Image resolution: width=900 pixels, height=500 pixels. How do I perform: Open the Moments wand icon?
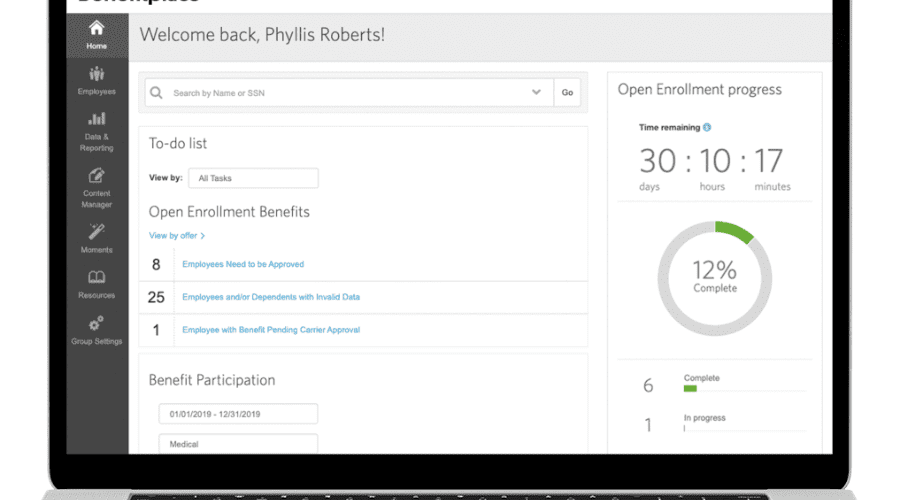tap(96, 231)
